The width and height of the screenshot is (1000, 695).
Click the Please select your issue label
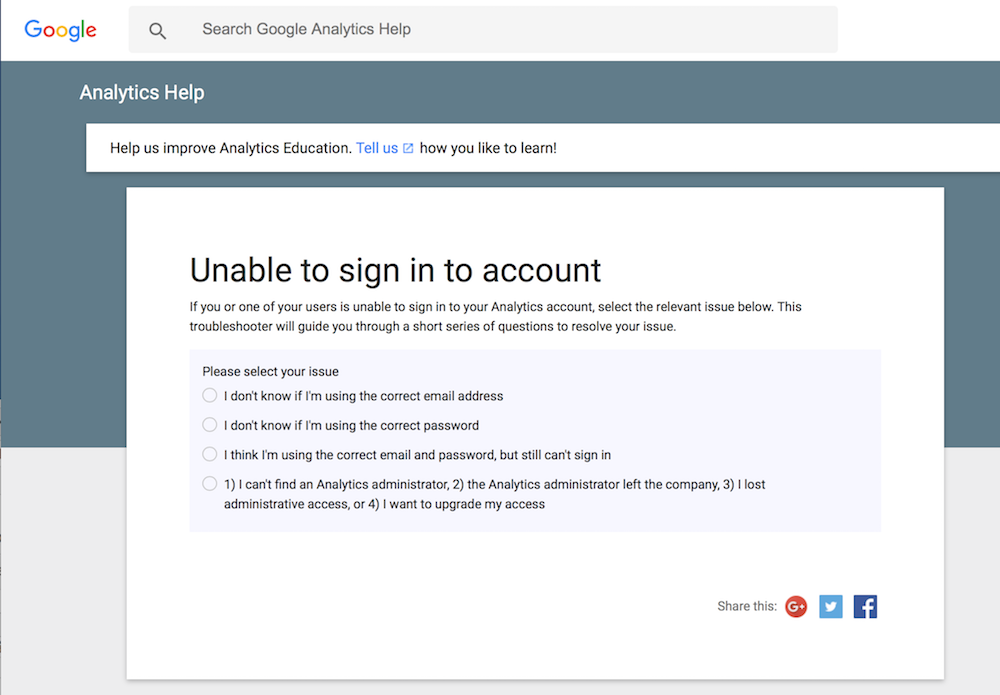coord(270,371)
